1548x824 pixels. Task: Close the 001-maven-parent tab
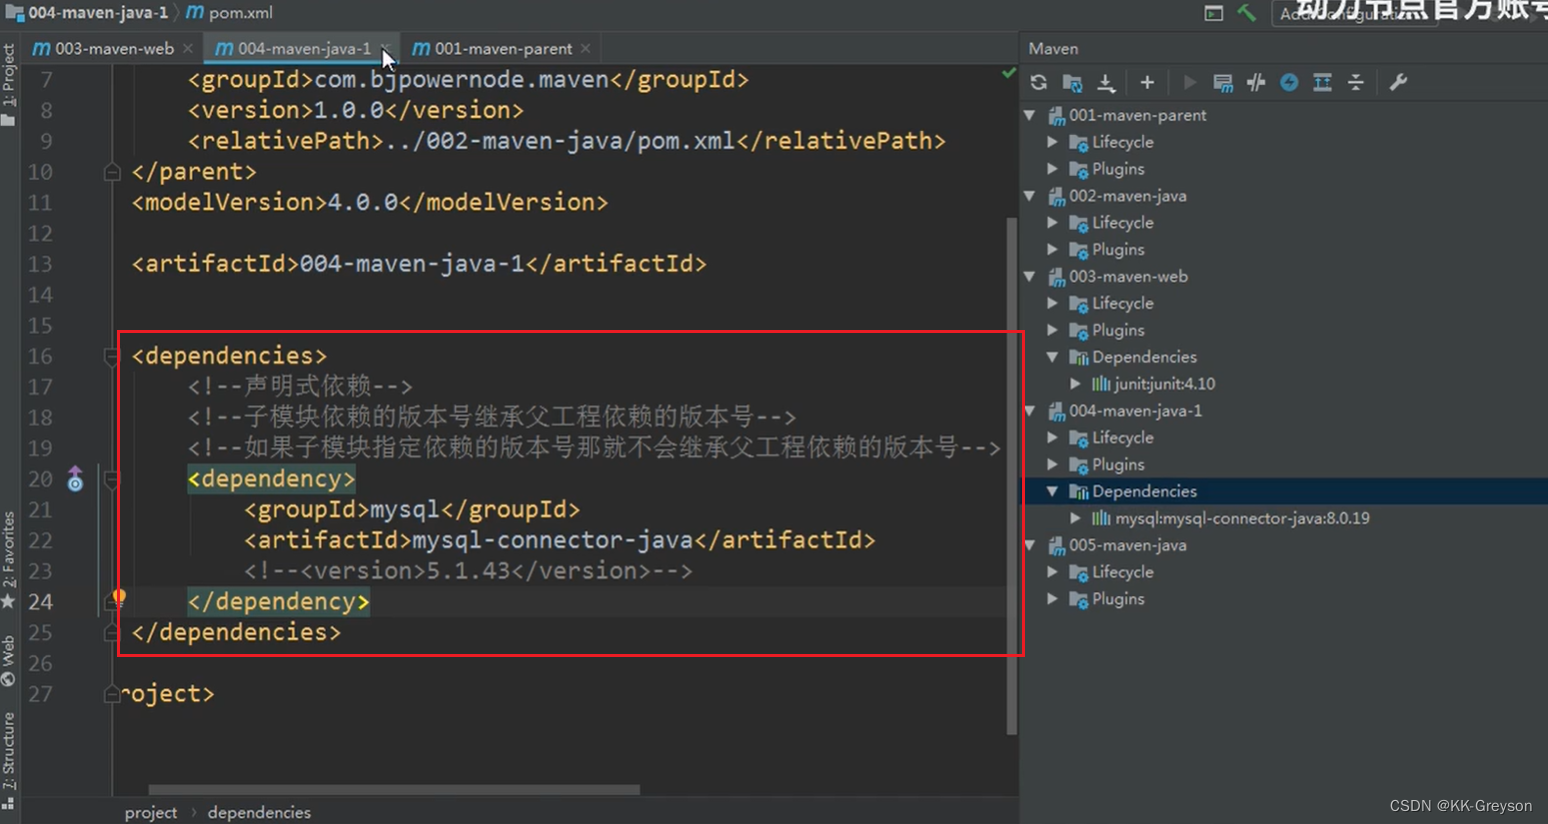click(585, 48)
